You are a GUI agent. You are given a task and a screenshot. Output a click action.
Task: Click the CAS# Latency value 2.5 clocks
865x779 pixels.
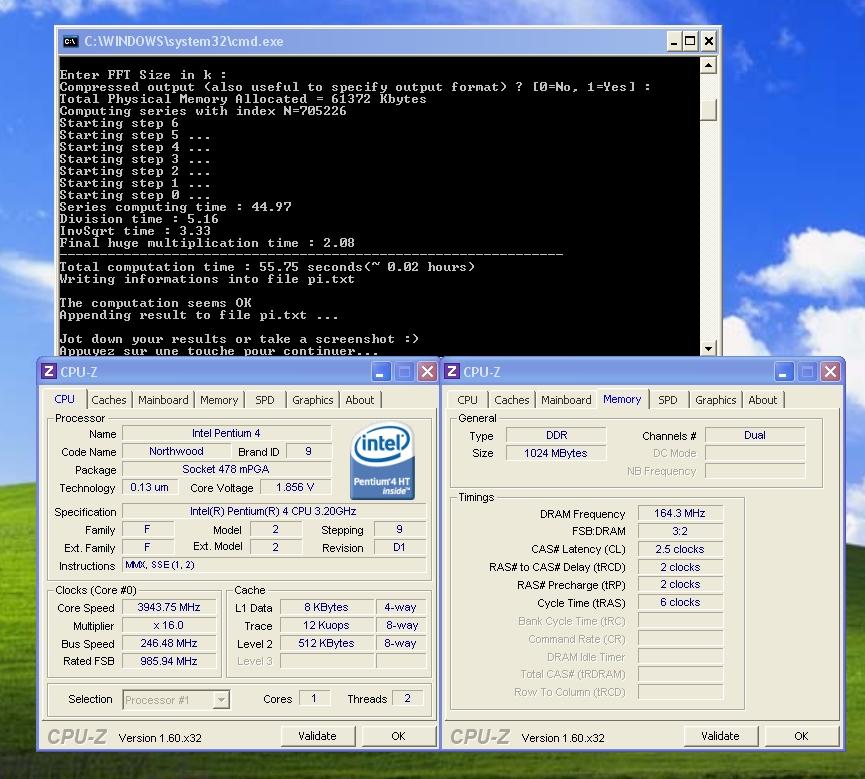tap(680, 549)
